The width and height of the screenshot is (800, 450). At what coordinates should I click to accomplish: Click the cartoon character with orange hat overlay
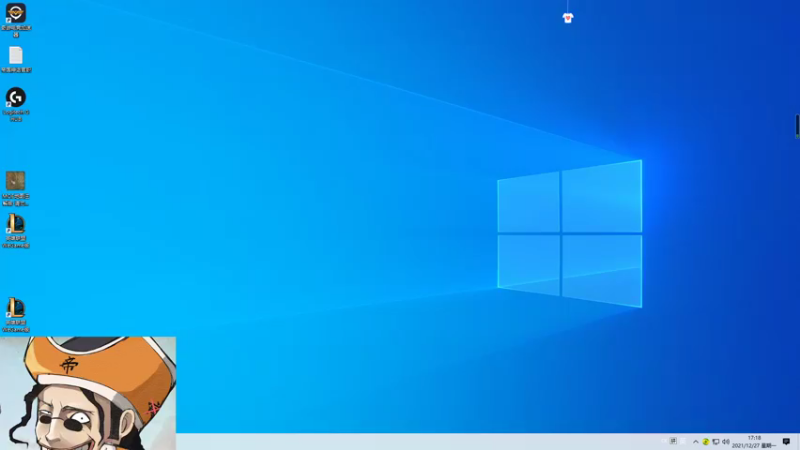pyautogui.click(x=88, y=393)
